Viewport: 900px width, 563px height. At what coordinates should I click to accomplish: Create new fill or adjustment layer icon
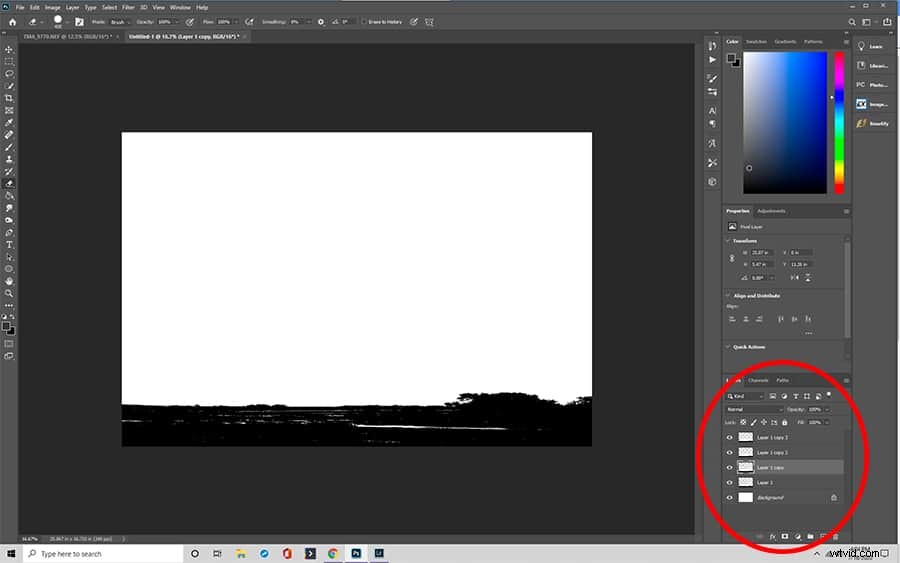[x=797, y=537]
